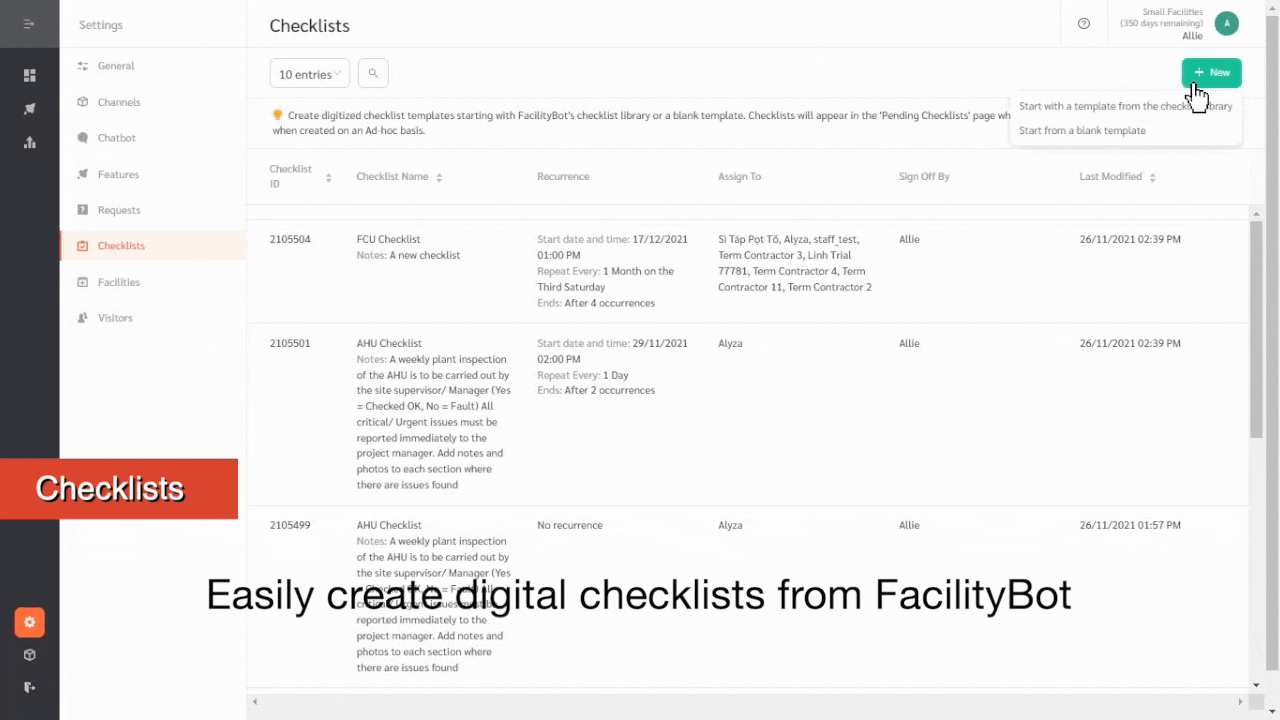
Task: Click 'Allie' sign-off in row 2105501
Action: coord(909,344)
